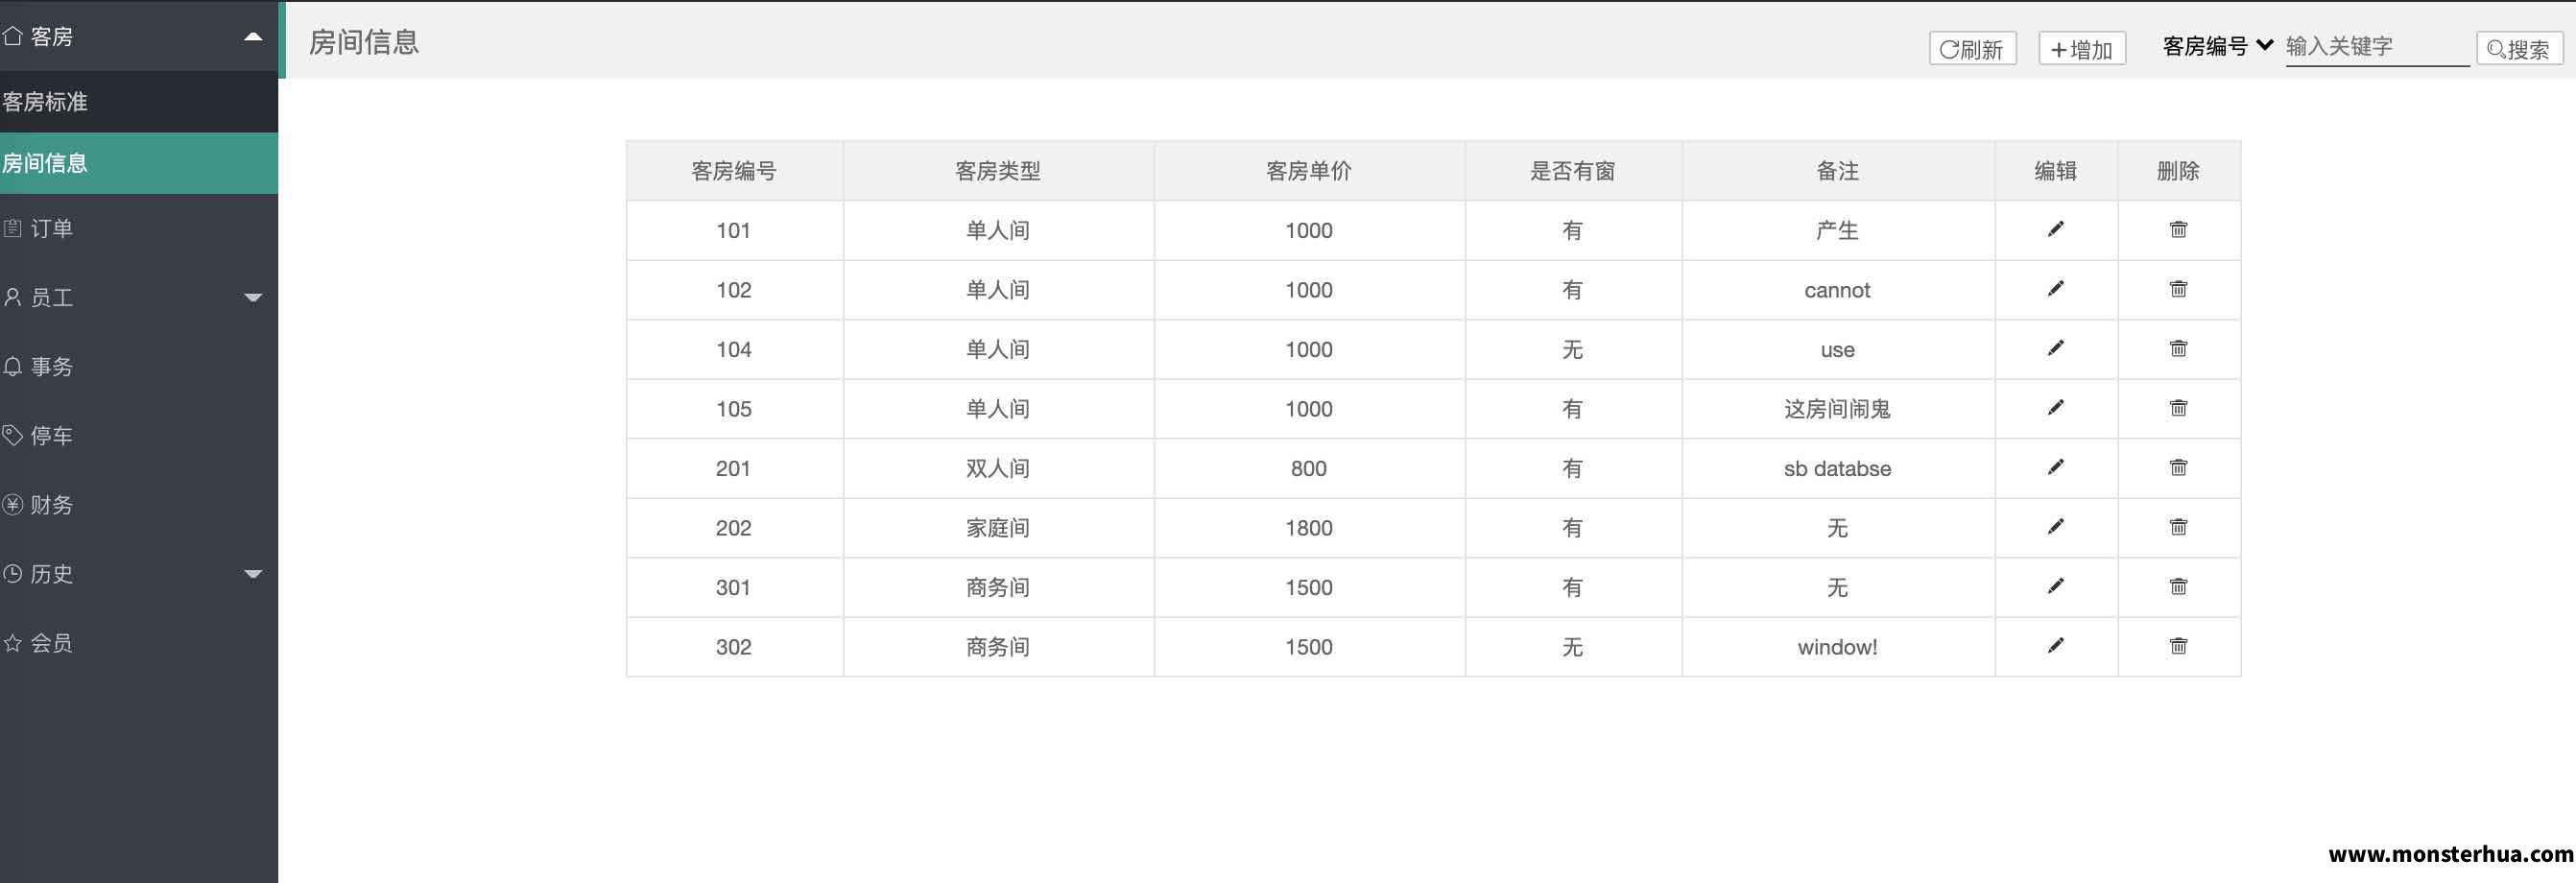This screenshot has width=2576, height=883.
Task: Click the room number 302 cell
Action: [x=734, y=647]
